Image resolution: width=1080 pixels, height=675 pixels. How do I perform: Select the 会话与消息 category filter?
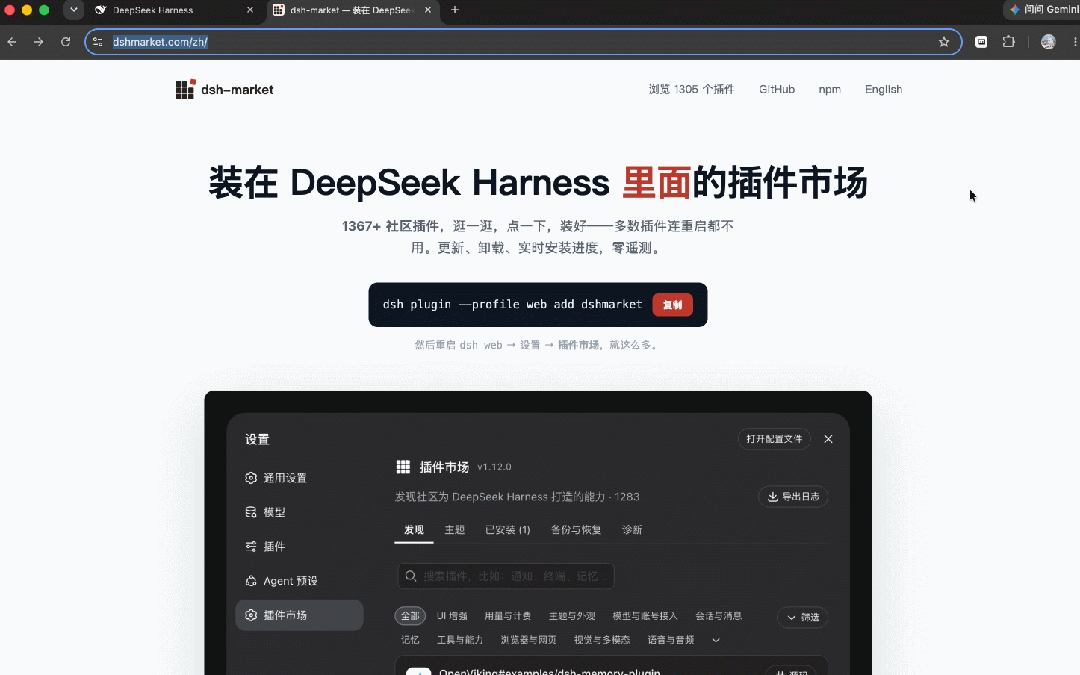point(718,616)
